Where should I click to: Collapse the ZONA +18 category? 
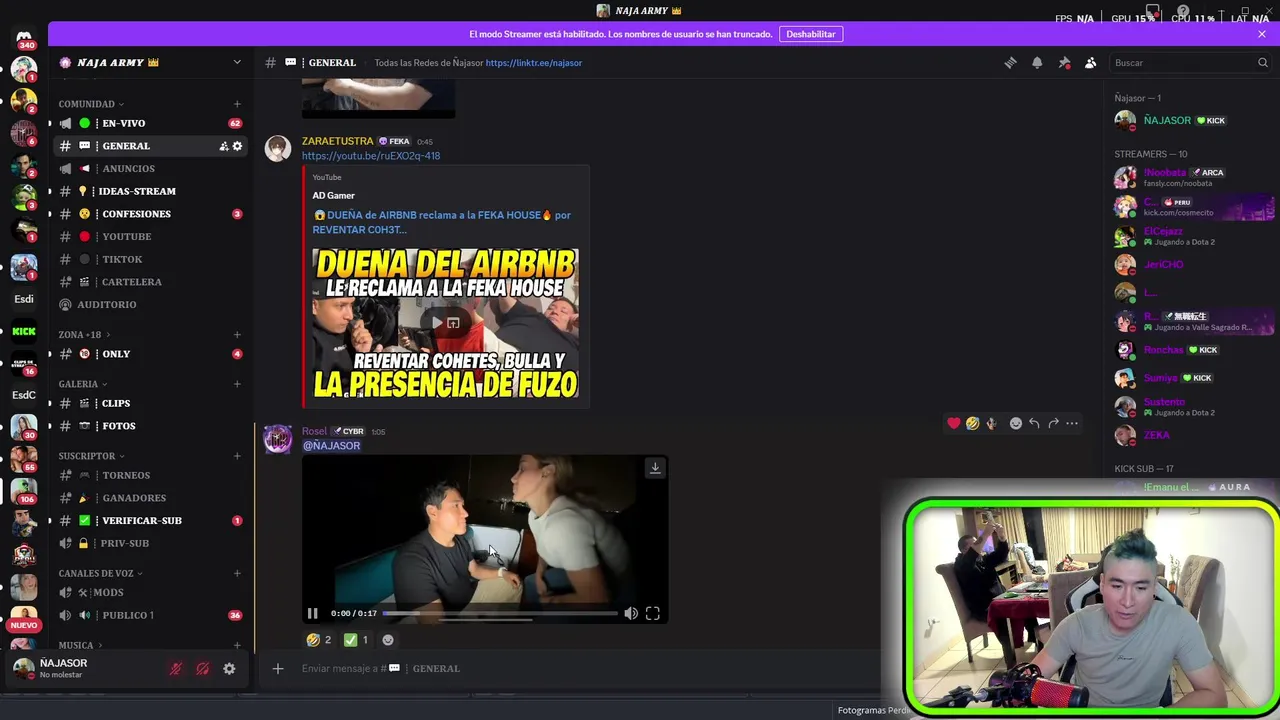point(84,334)
